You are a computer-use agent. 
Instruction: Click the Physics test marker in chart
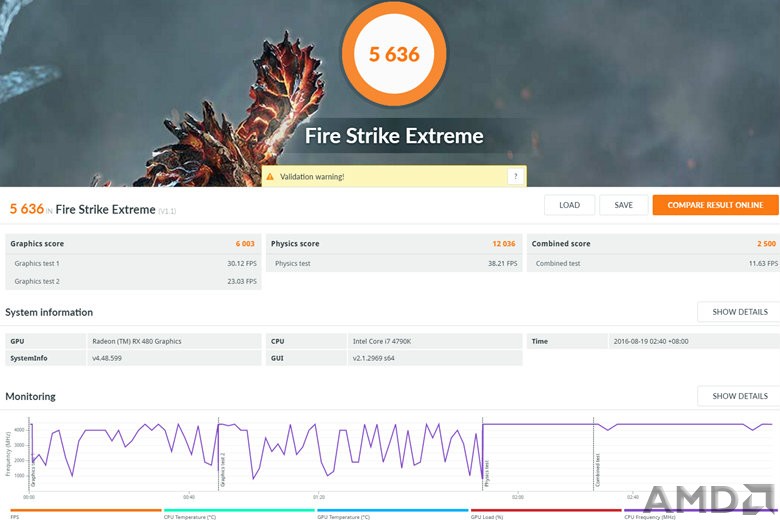coord(487,473)
